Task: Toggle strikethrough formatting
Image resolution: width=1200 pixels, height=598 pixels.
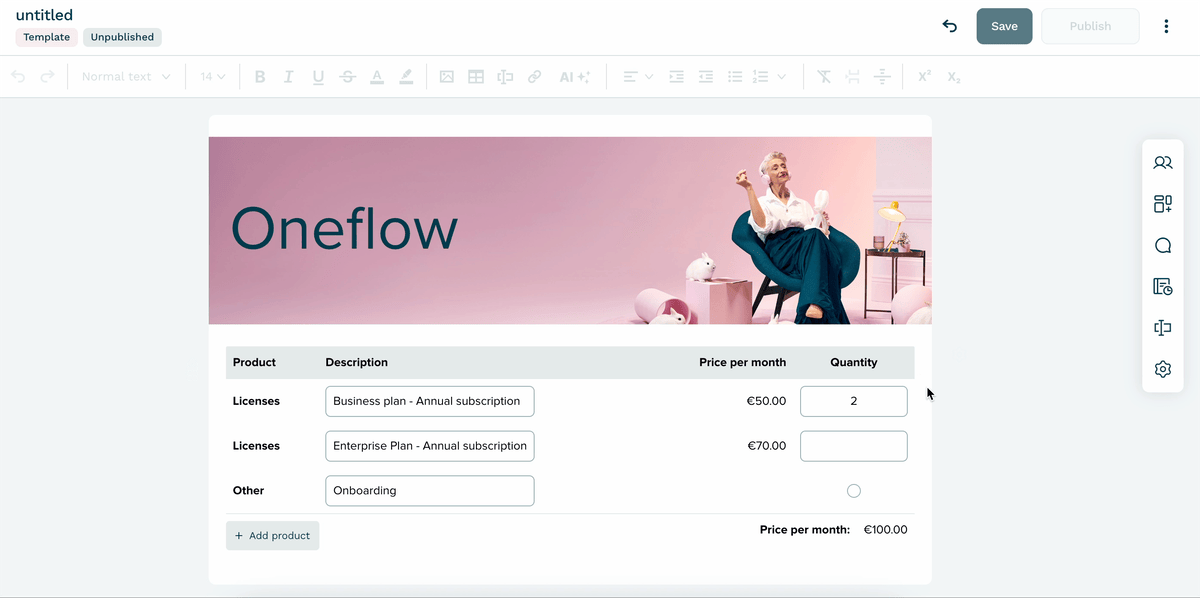Action: click(x=347, y=77)
